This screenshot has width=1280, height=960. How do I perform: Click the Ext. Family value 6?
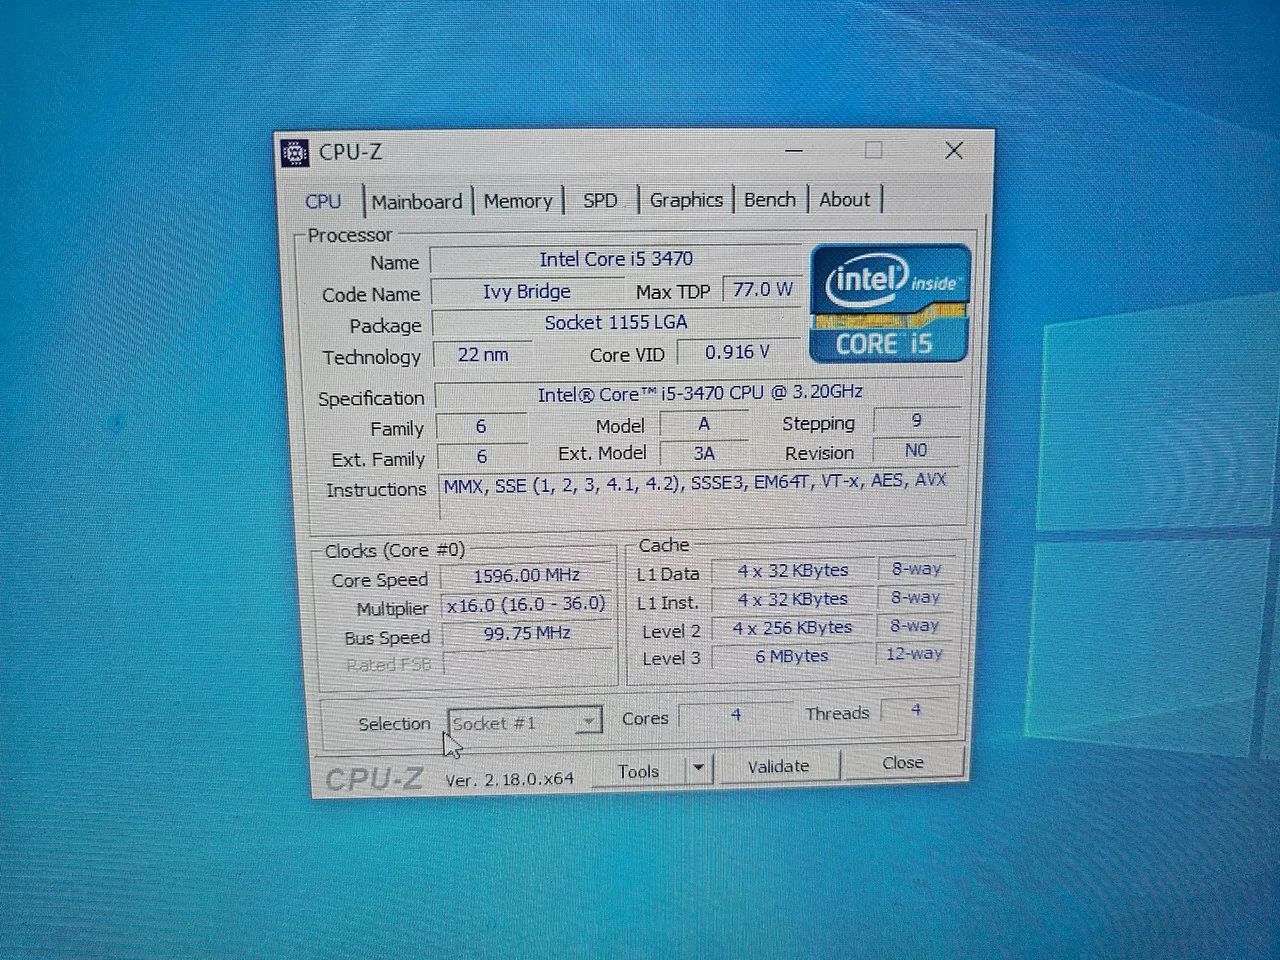click(x=481, y=456)
